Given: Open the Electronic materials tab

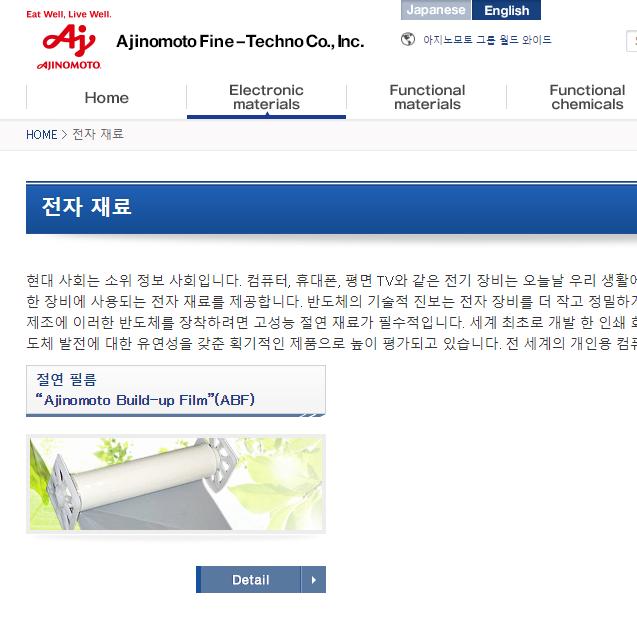Looking at the screenshot, I should pos(266,97).
